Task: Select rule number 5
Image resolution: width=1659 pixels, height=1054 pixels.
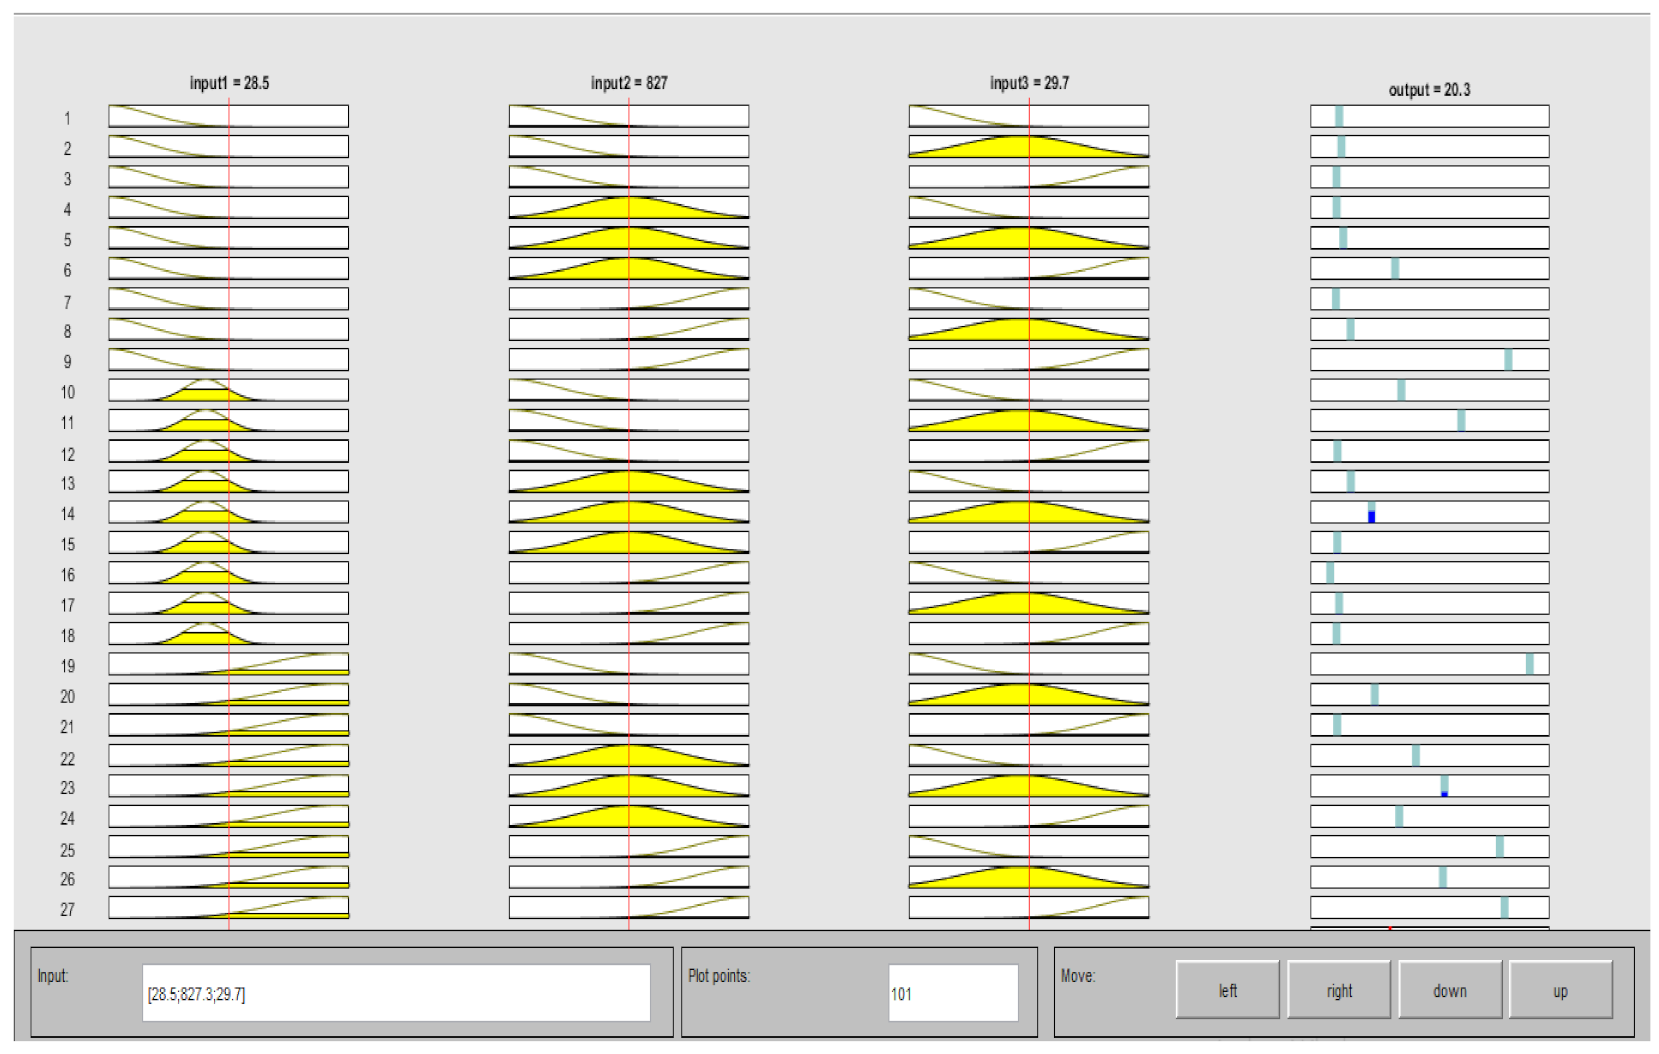Action: 68,240
